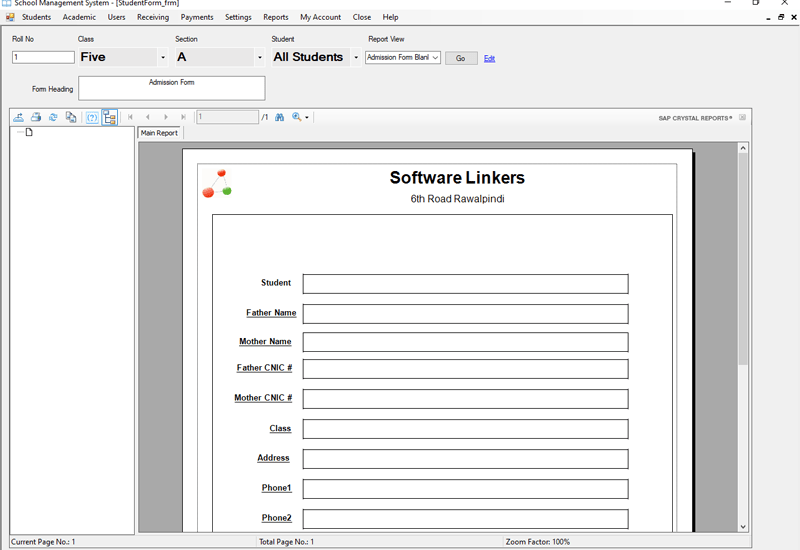Go to previous page arrow
The width and height of the screenshot is (800, 550).
click(x=148, y=117)
